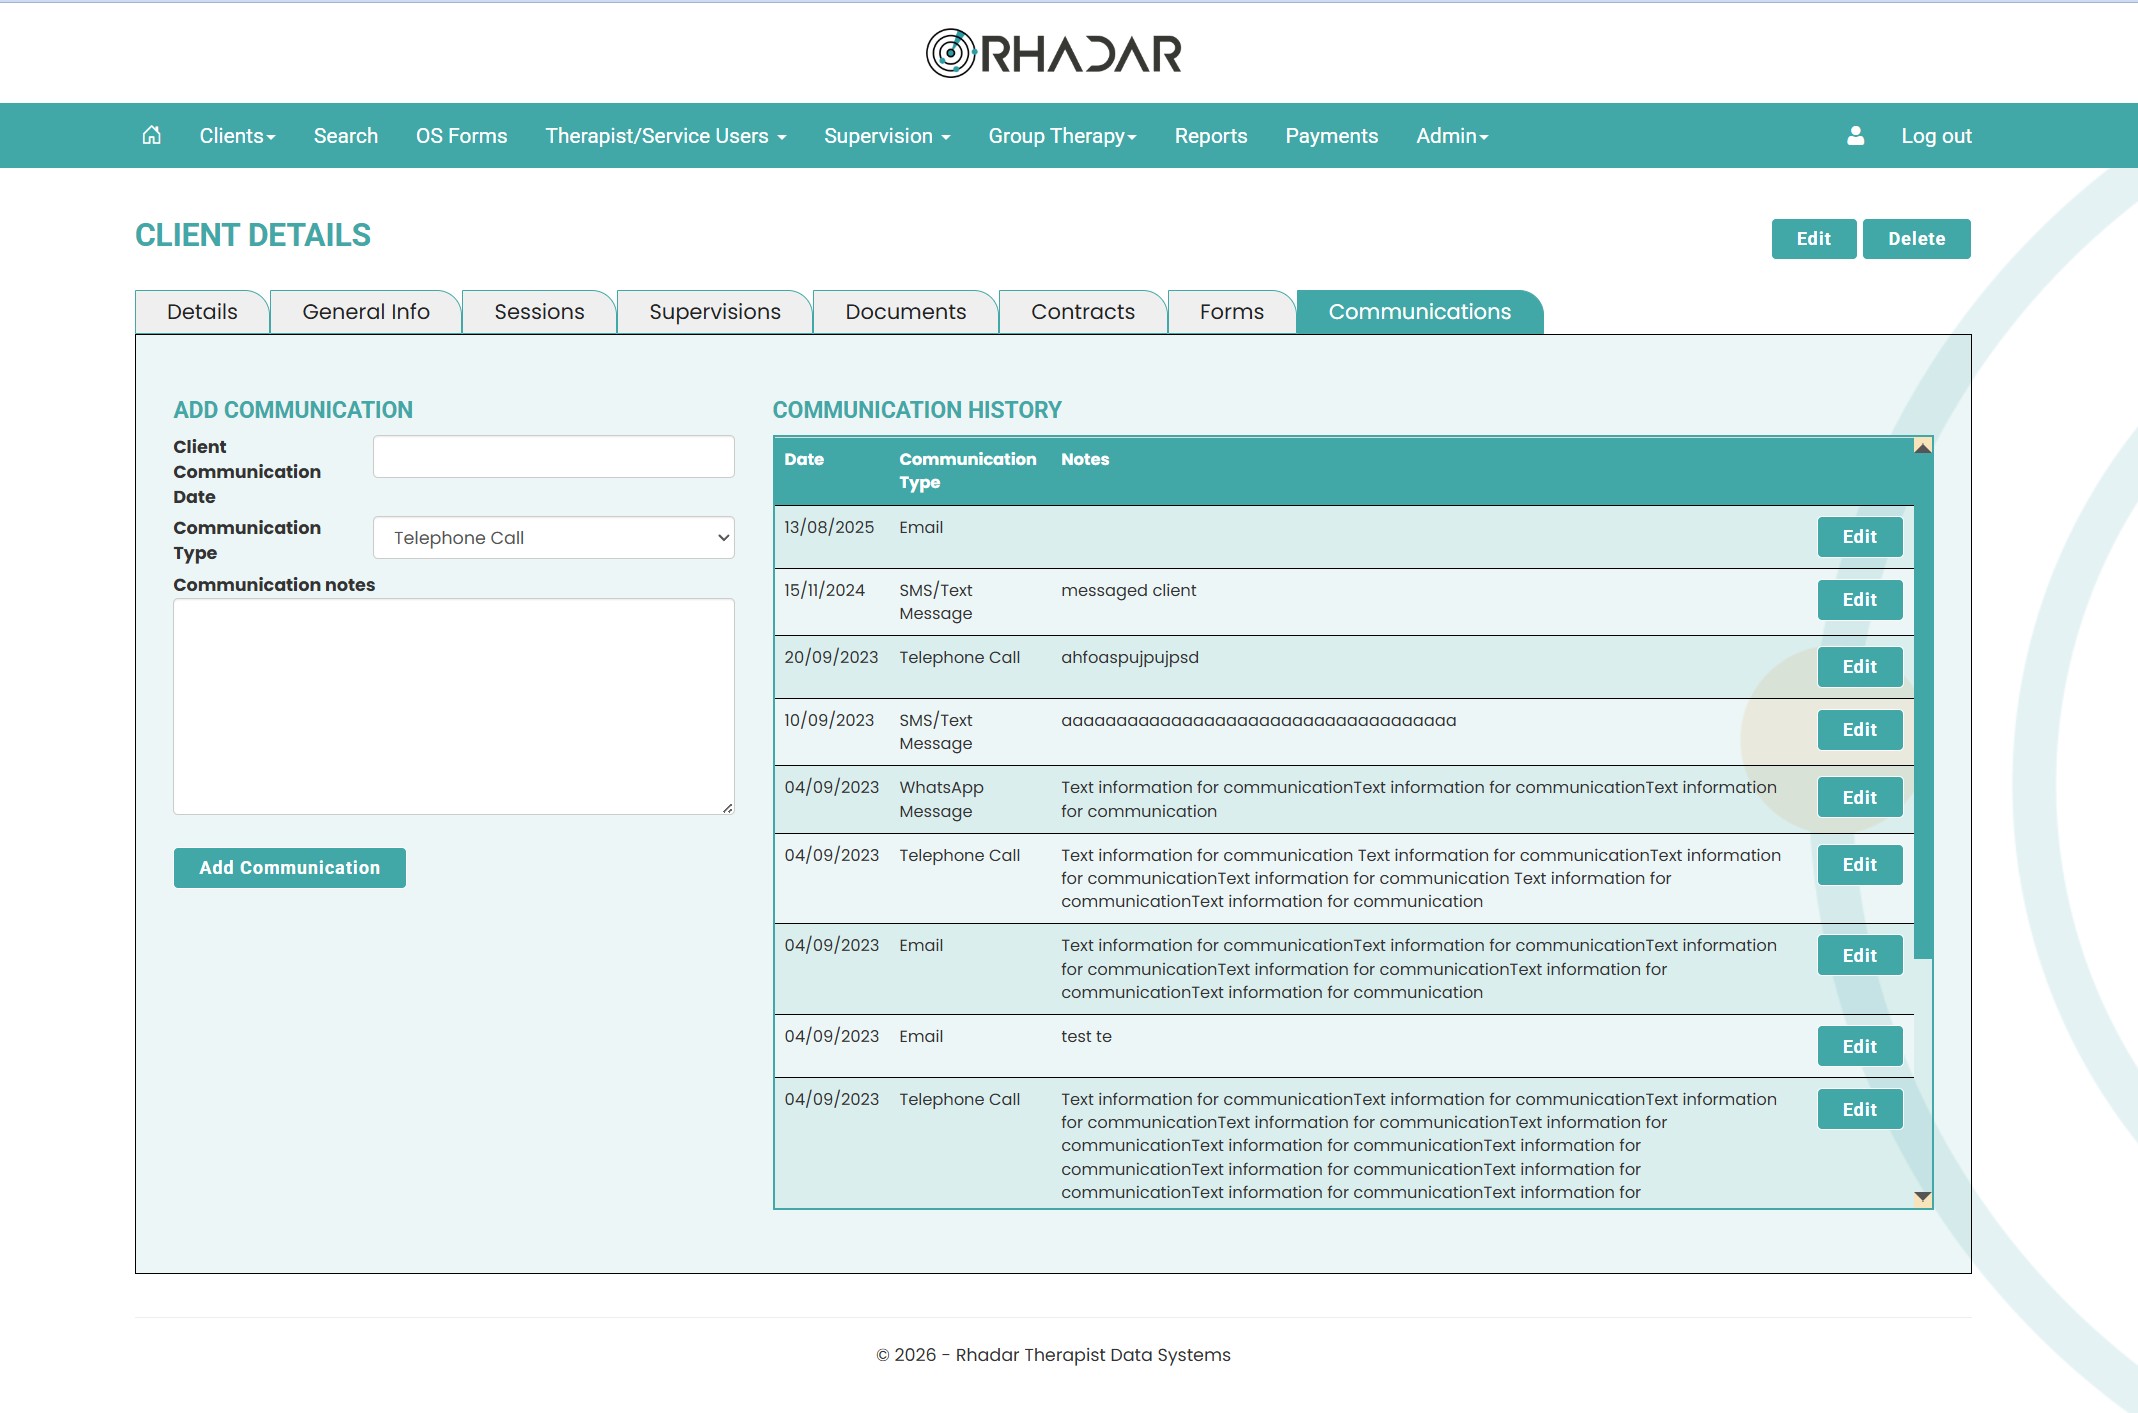Click the 10/09/2023 date cell
Screen dimensions: 2138x1413
[x=829, y=720]
